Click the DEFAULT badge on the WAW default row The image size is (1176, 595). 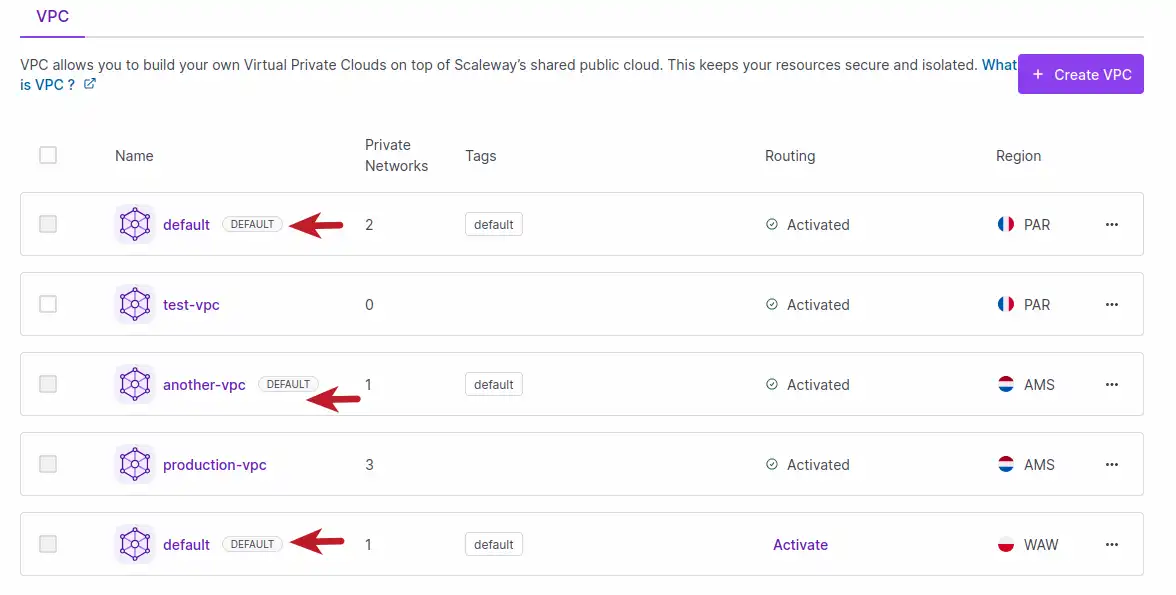(x=252, y=545)
